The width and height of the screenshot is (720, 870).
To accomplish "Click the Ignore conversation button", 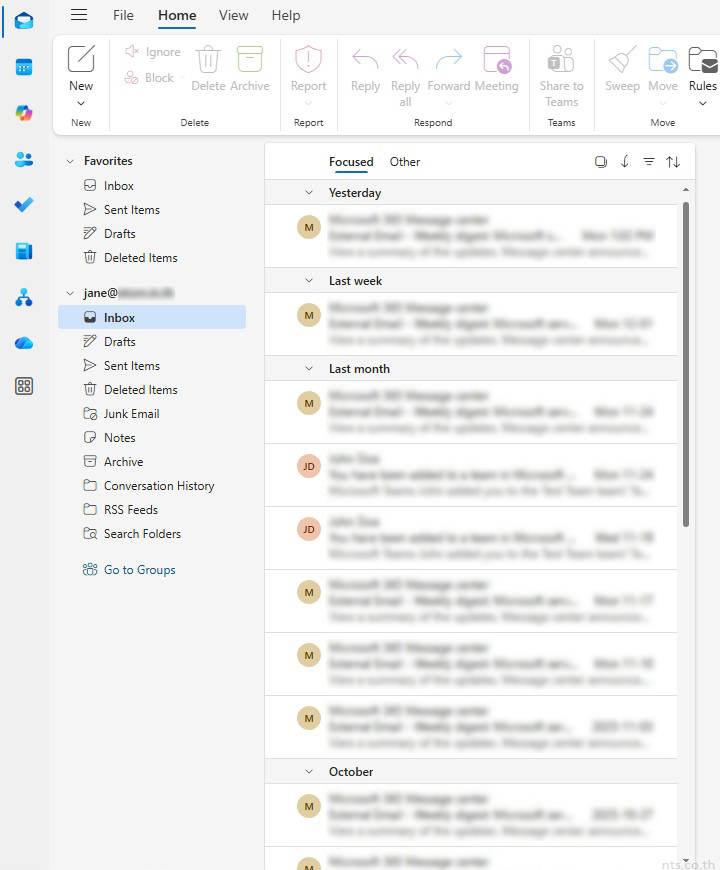I will 153,52.
